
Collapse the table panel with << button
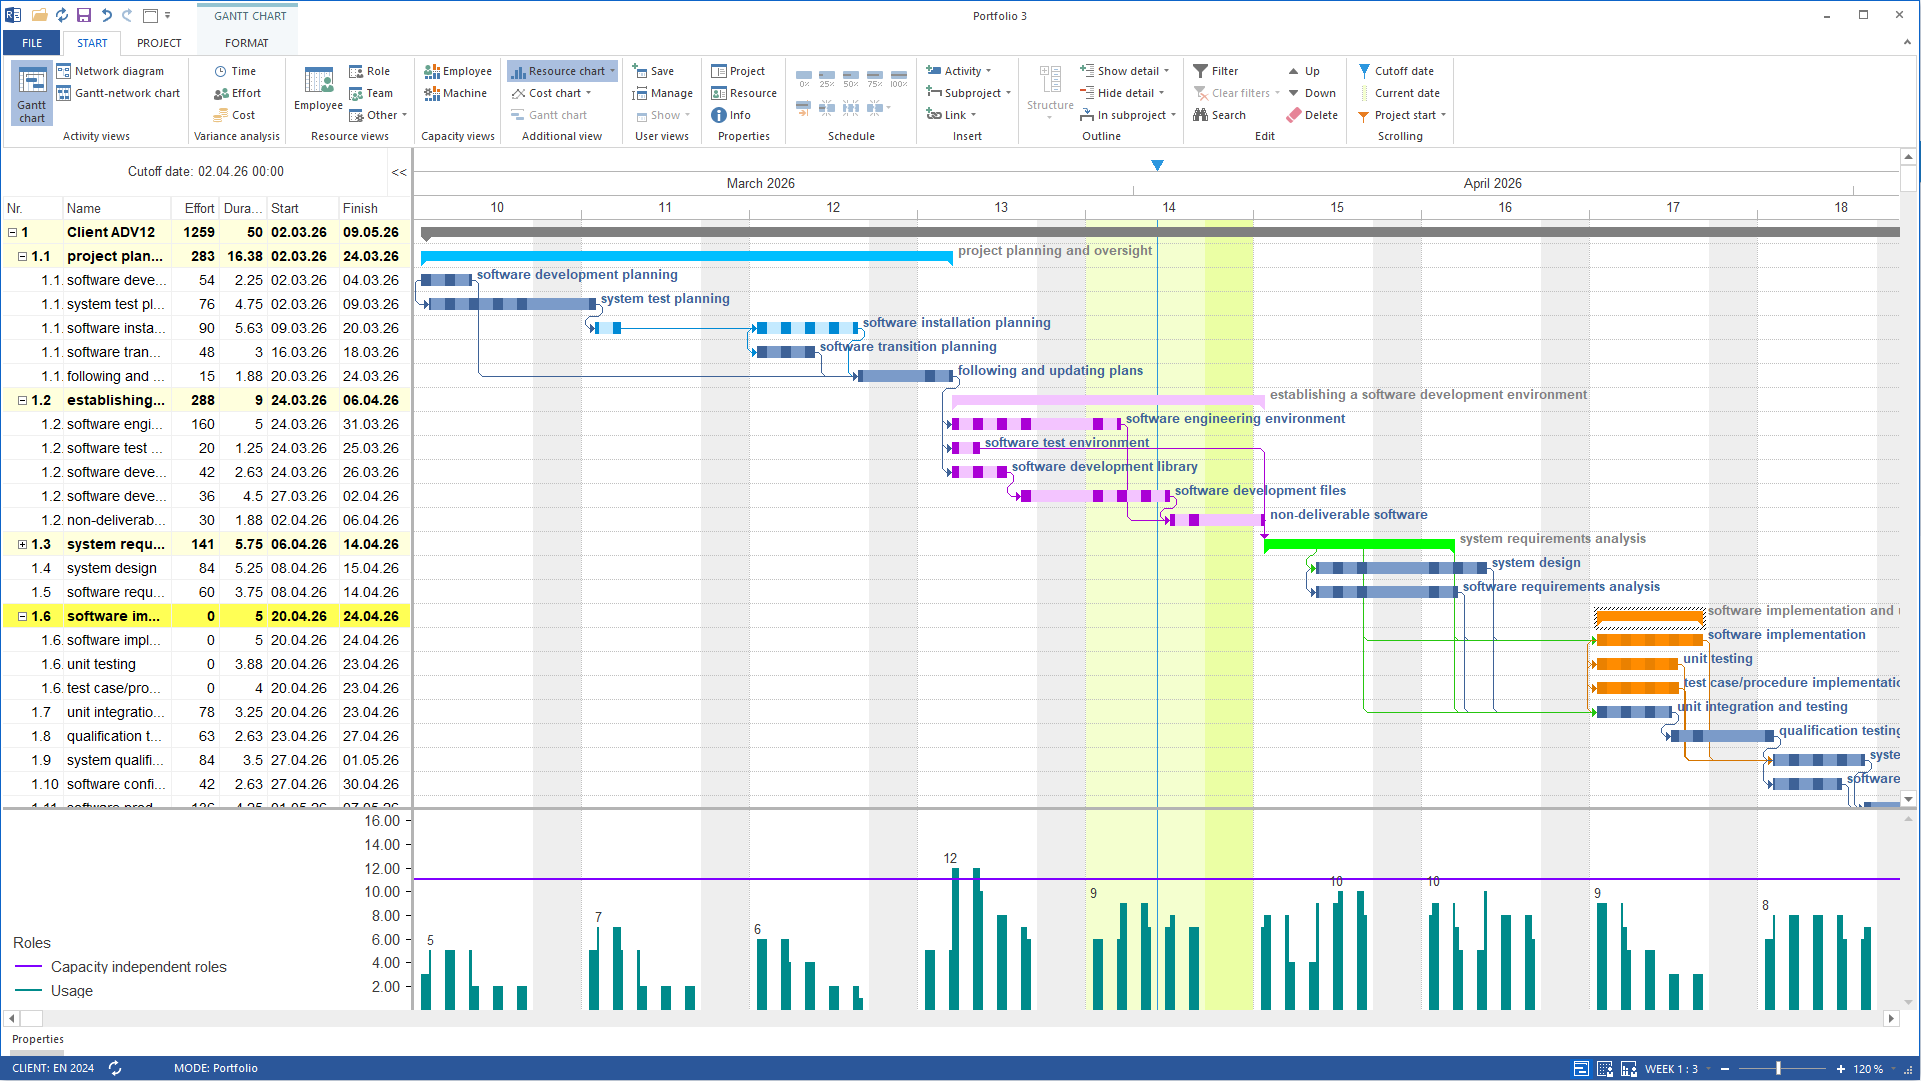pyautogui.click(x=399, y=172)
